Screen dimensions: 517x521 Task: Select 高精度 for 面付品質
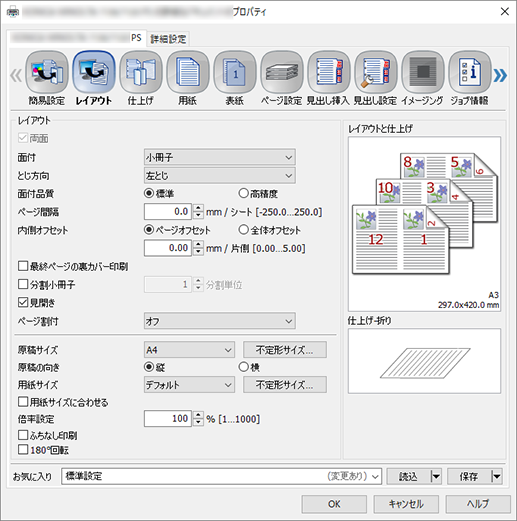pos(258,193)
